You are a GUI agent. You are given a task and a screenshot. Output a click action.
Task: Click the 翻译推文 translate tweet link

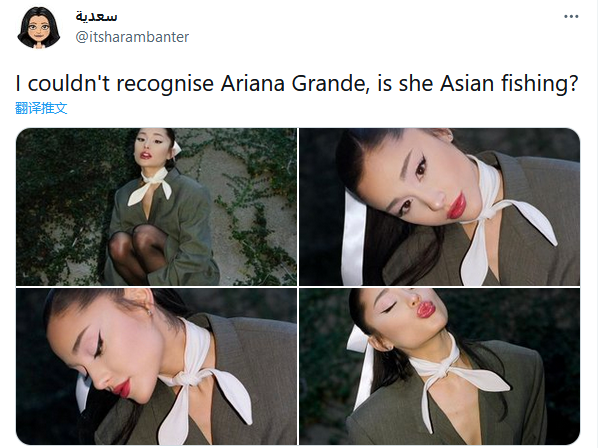(41, 108)
